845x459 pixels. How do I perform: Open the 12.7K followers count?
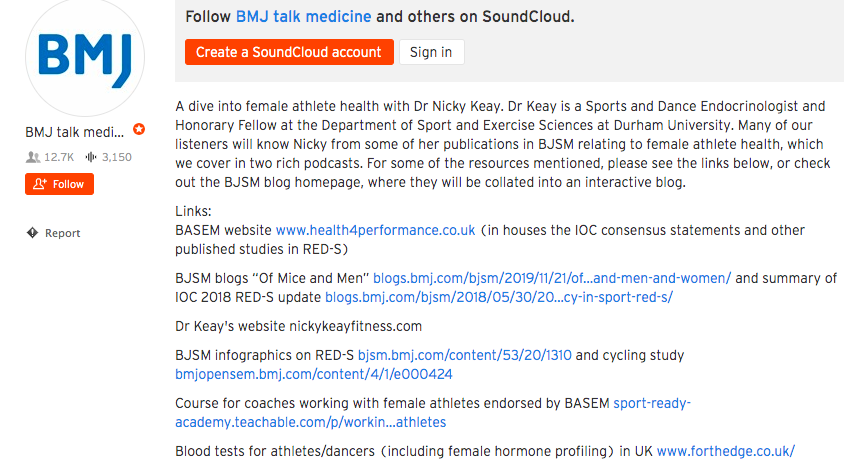(x=49, y=157)
